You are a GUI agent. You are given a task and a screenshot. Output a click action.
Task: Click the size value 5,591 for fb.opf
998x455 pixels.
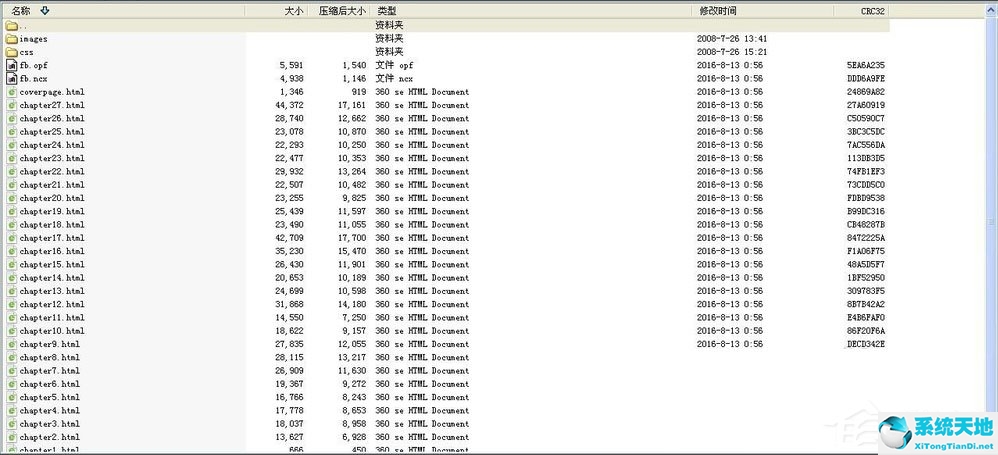291,66
